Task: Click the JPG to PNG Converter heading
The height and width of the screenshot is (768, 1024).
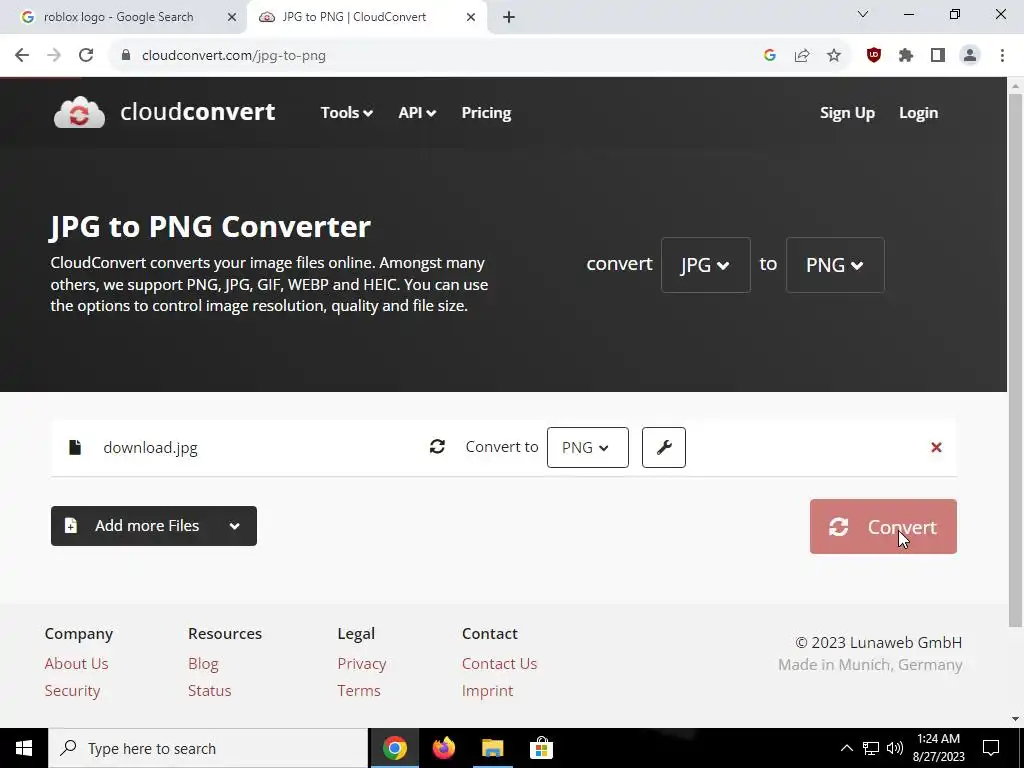Action: coord(210,227)
